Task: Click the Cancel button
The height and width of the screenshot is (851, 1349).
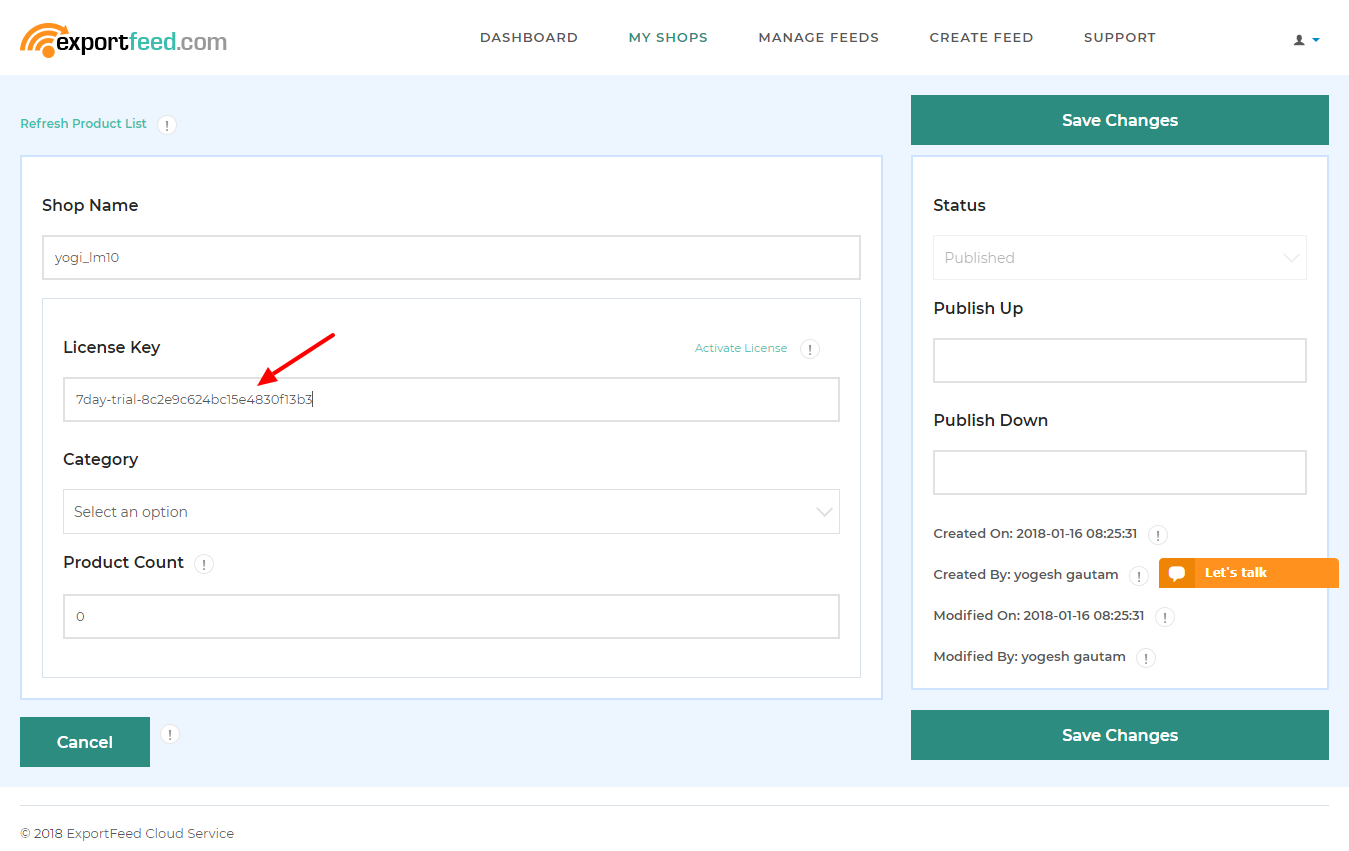Action: click(85, 742)
